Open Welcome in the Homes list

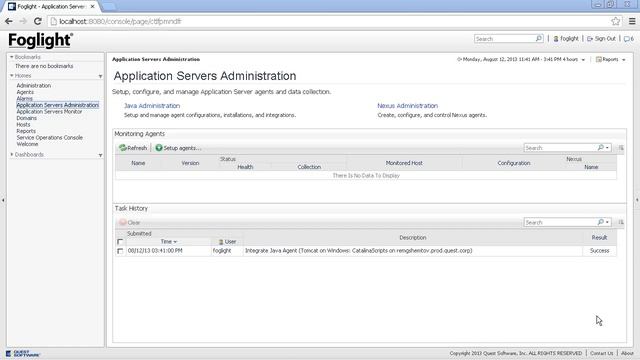[x=27, y=144]
